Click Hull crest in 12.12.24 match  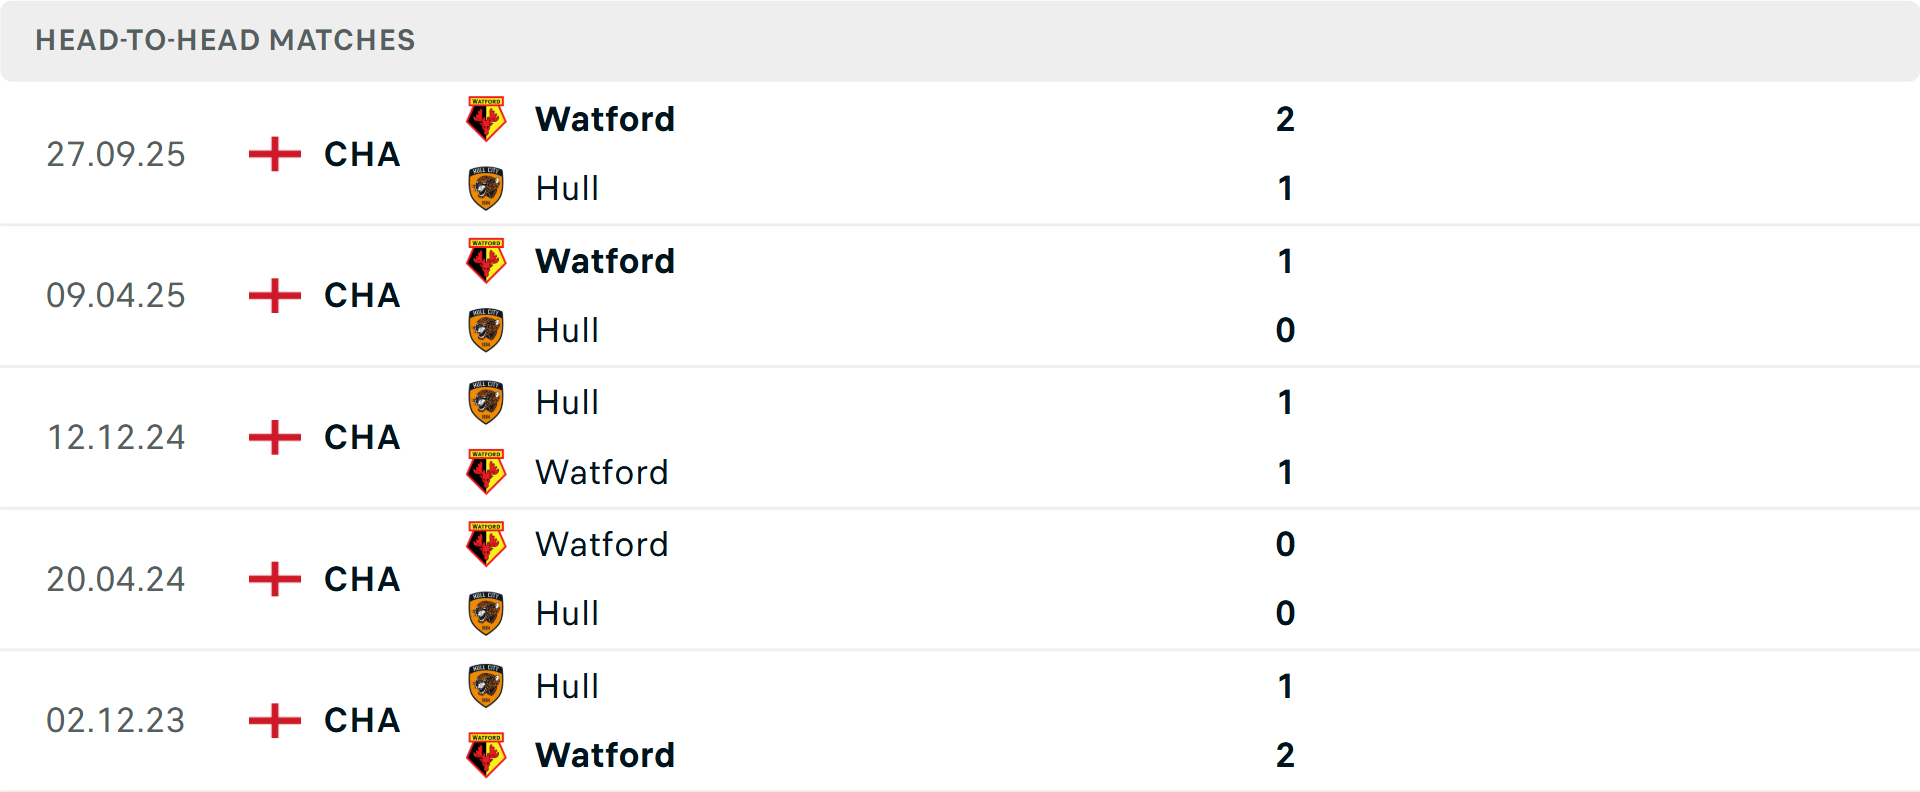486,402
